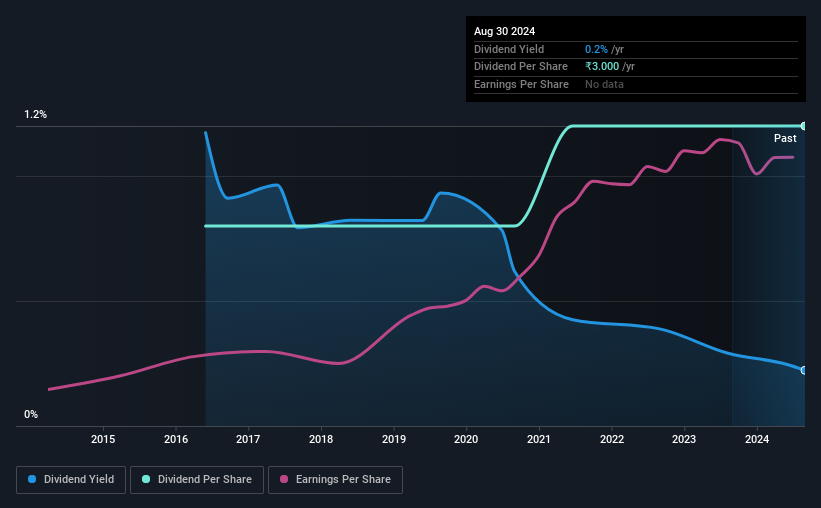Click the 0.2% dividend yield value
The image size is (821, 508).
tap(596, 49)
